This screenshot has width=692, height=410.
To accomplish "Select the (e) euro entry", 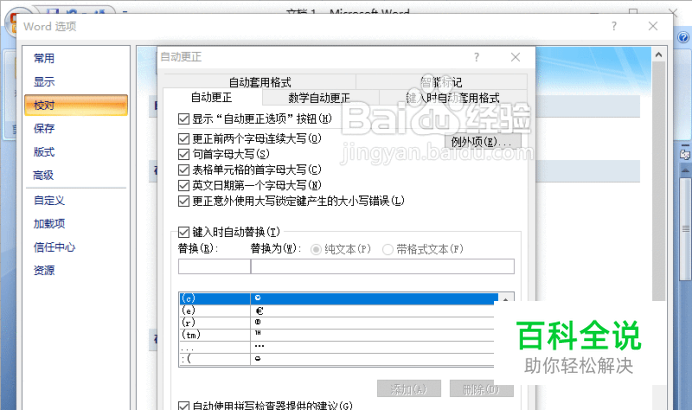I will [338, 311].
